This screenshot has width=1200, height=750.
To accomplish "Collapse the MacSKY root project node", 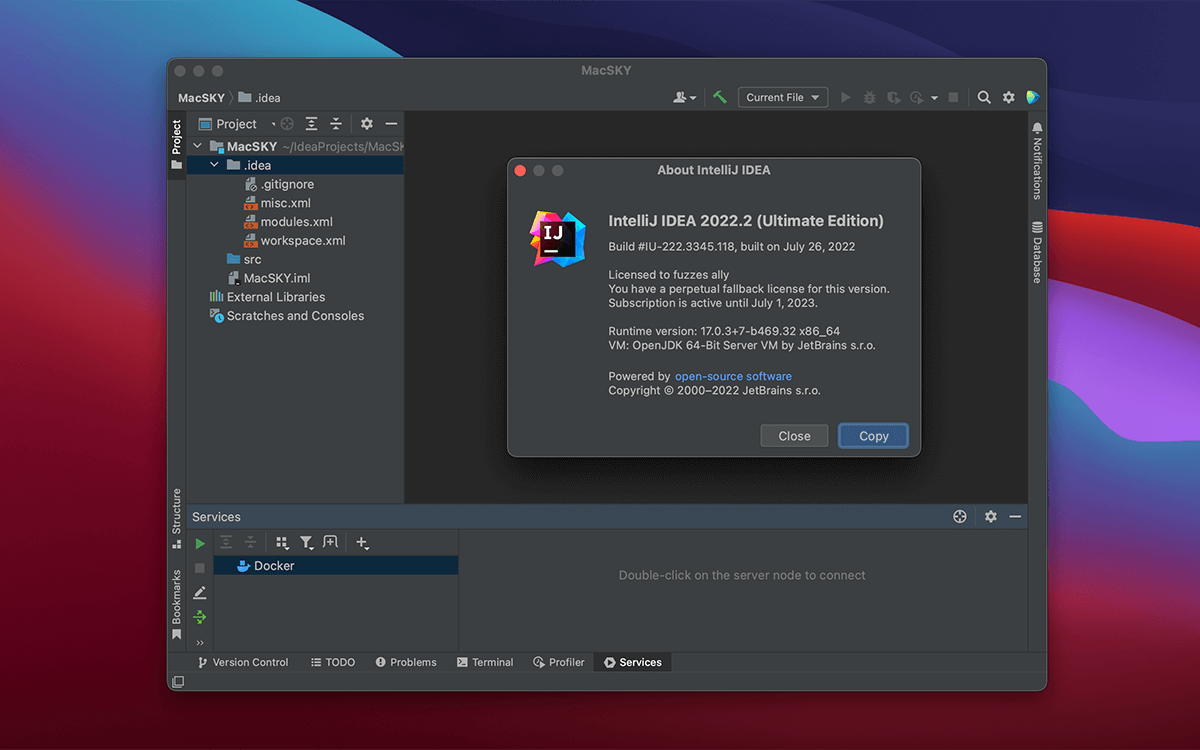I will click(197, 146).
